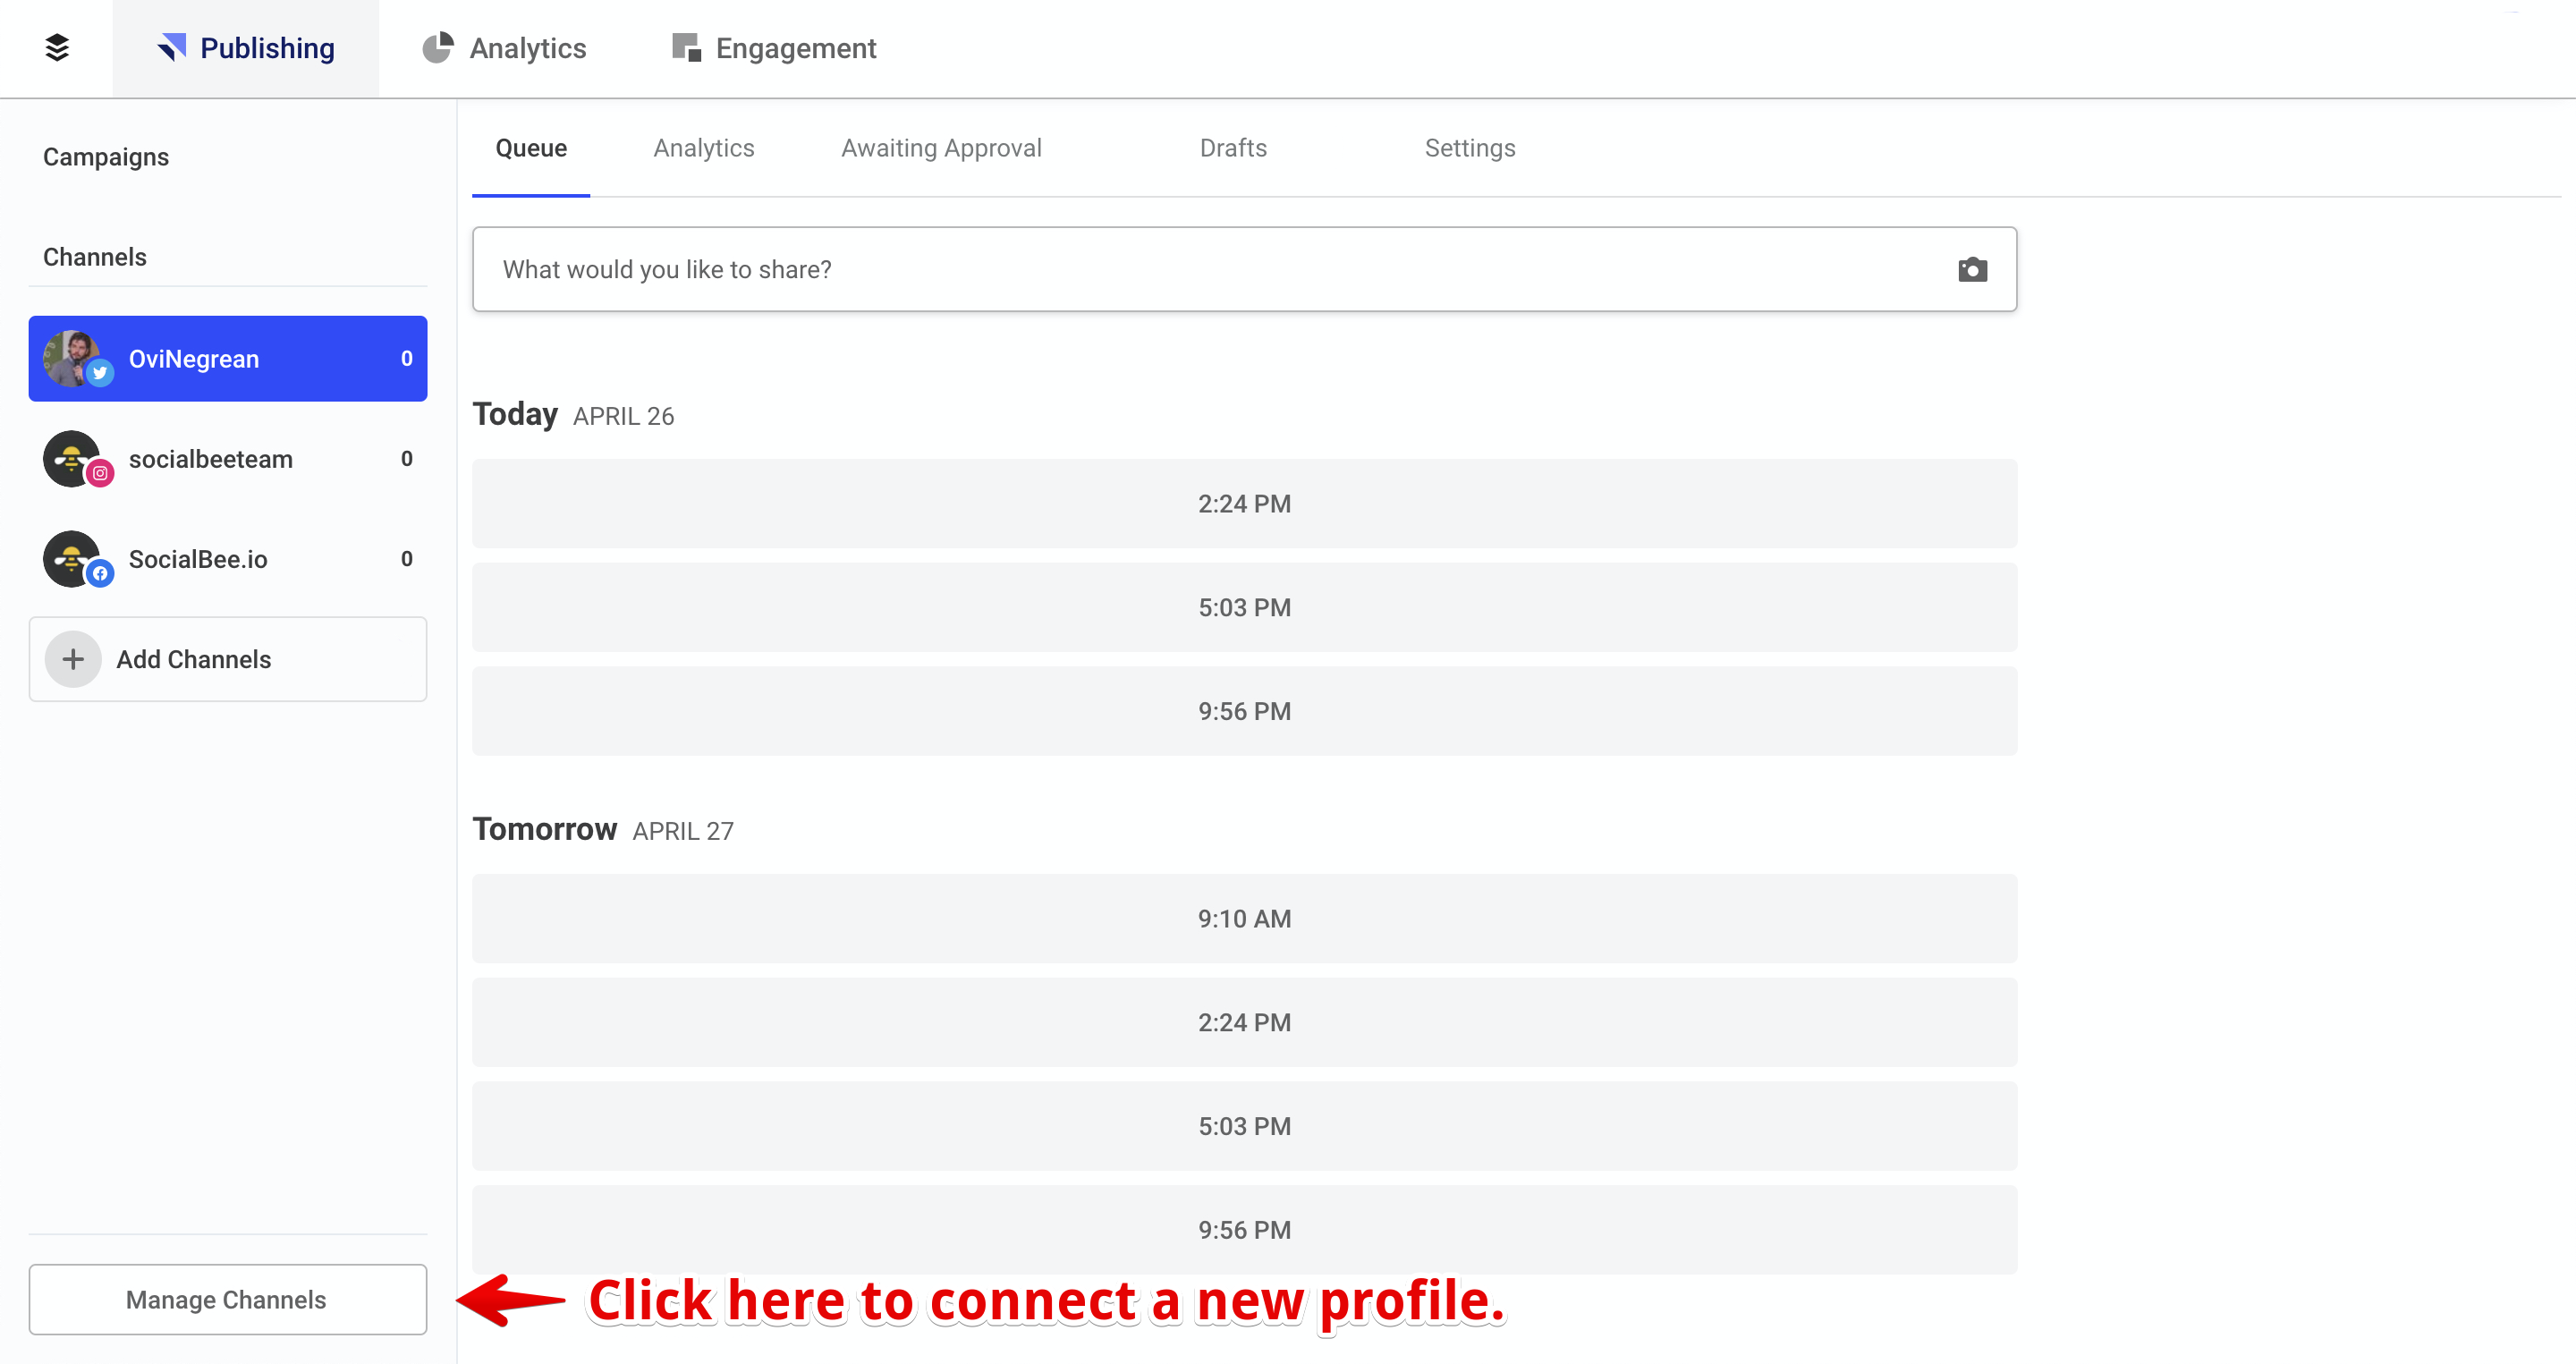This screenshot has height=1364, width=2576.
Task: Click the Analytics pie chart icon
Action: [437, 47]
